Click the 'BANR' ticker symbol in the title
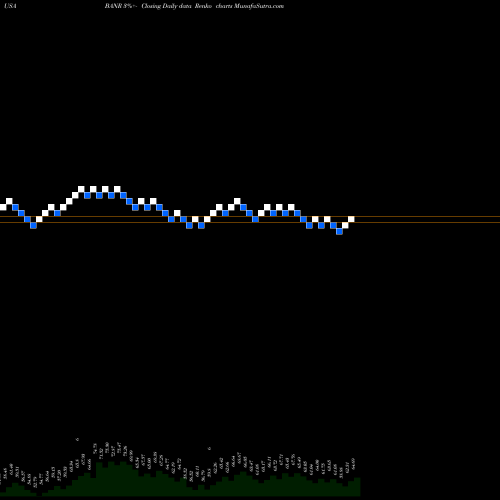 pyautogui.click(x=113, y=6)
